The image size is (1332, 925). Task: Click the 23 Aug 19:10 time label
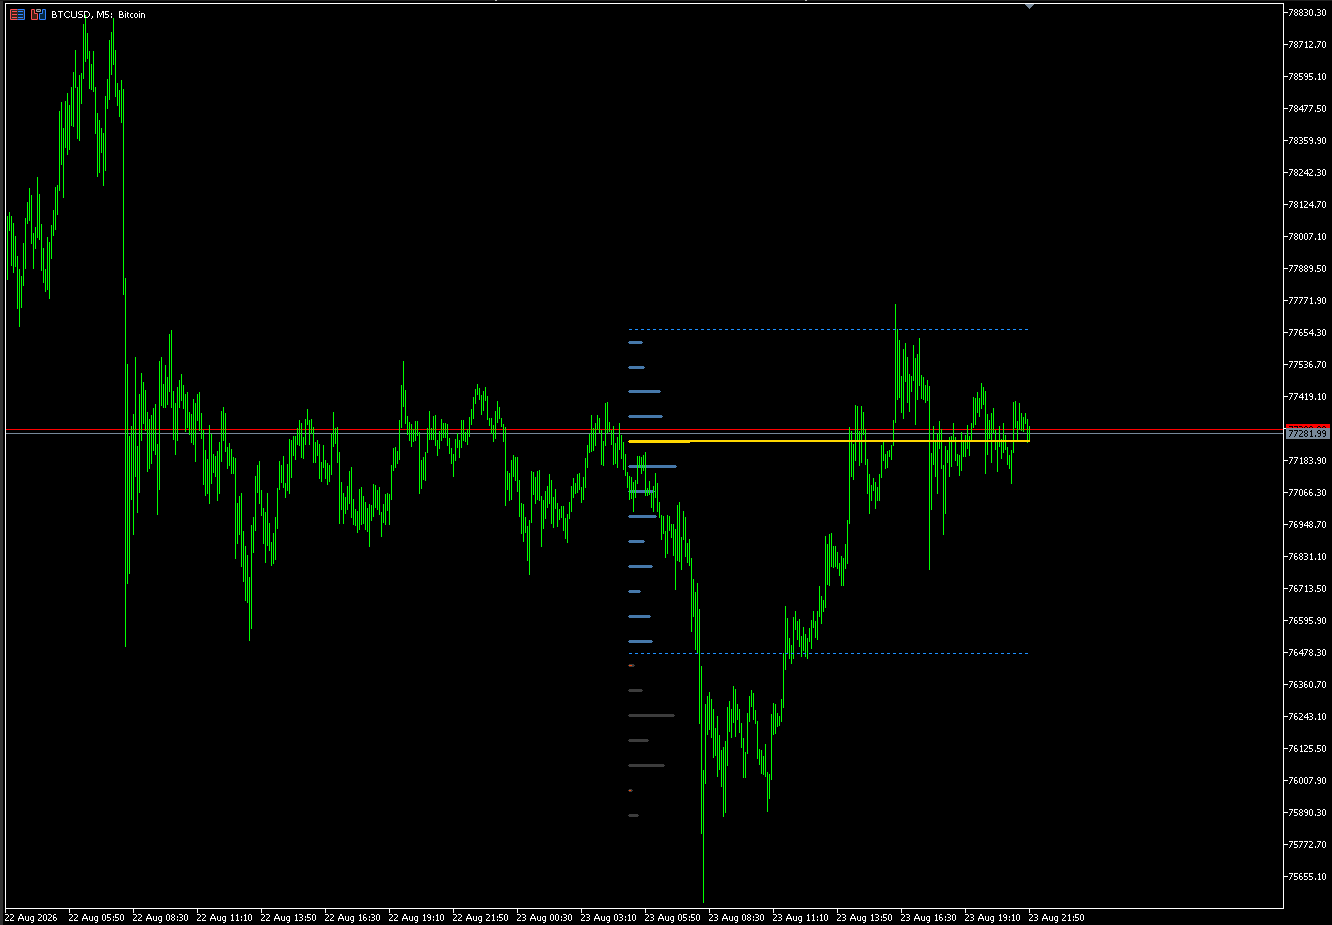[x=992, y=917]
